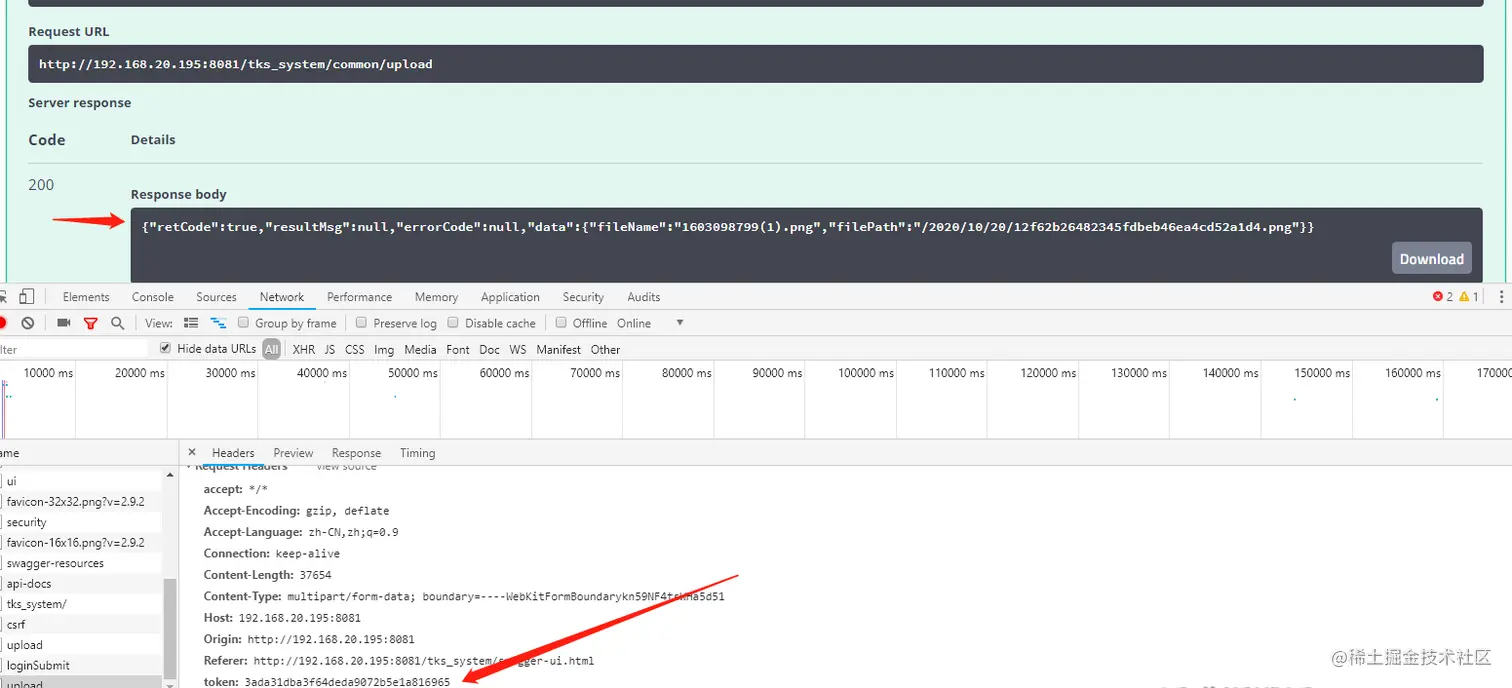Click the response body JSON text
Image resolution: width=1512 pixels, height=688 pixels.
pos(728,227)
